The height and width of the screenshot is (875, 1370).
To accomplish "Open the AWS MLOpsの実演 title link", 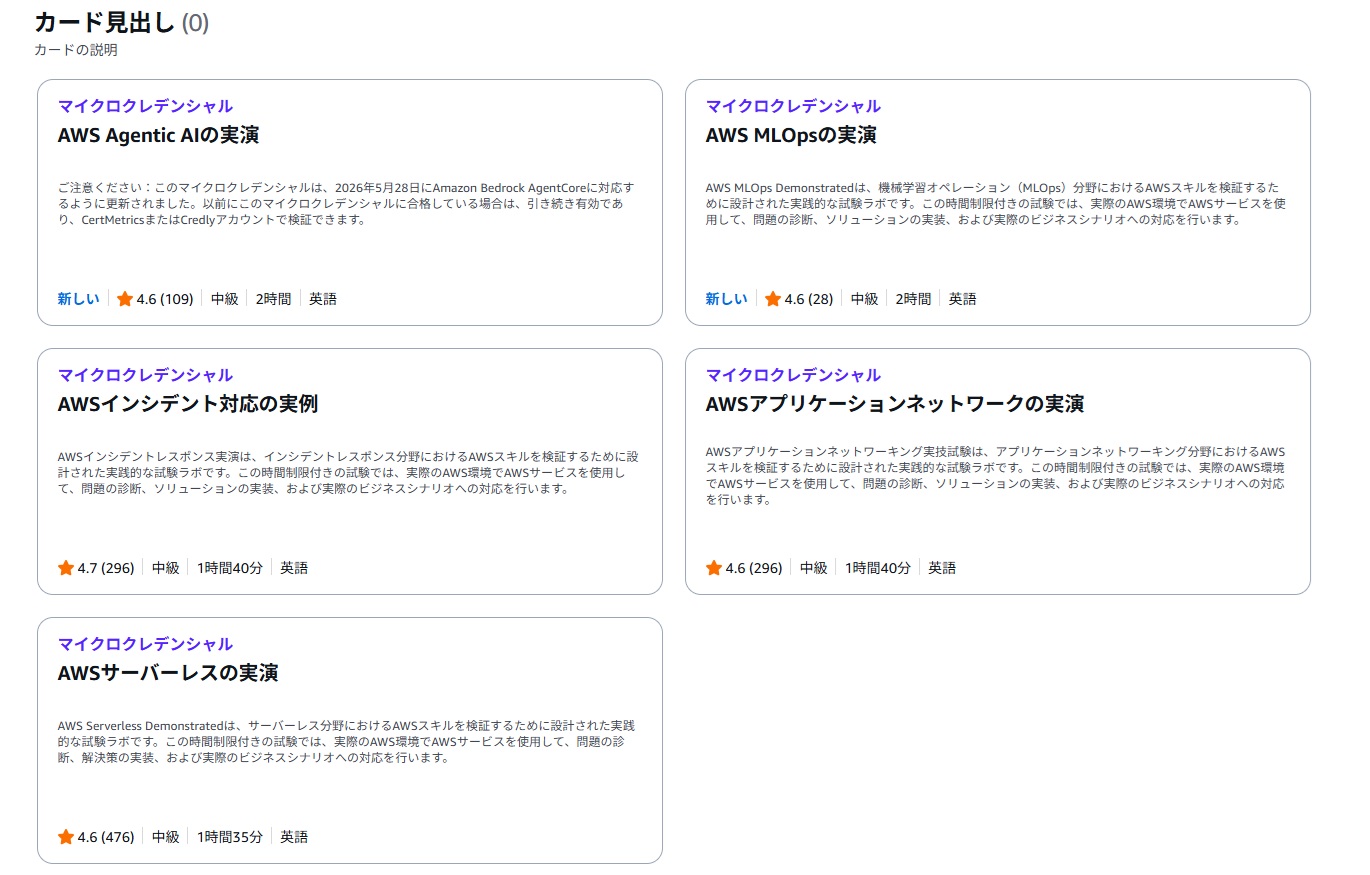I will [791, 135].
